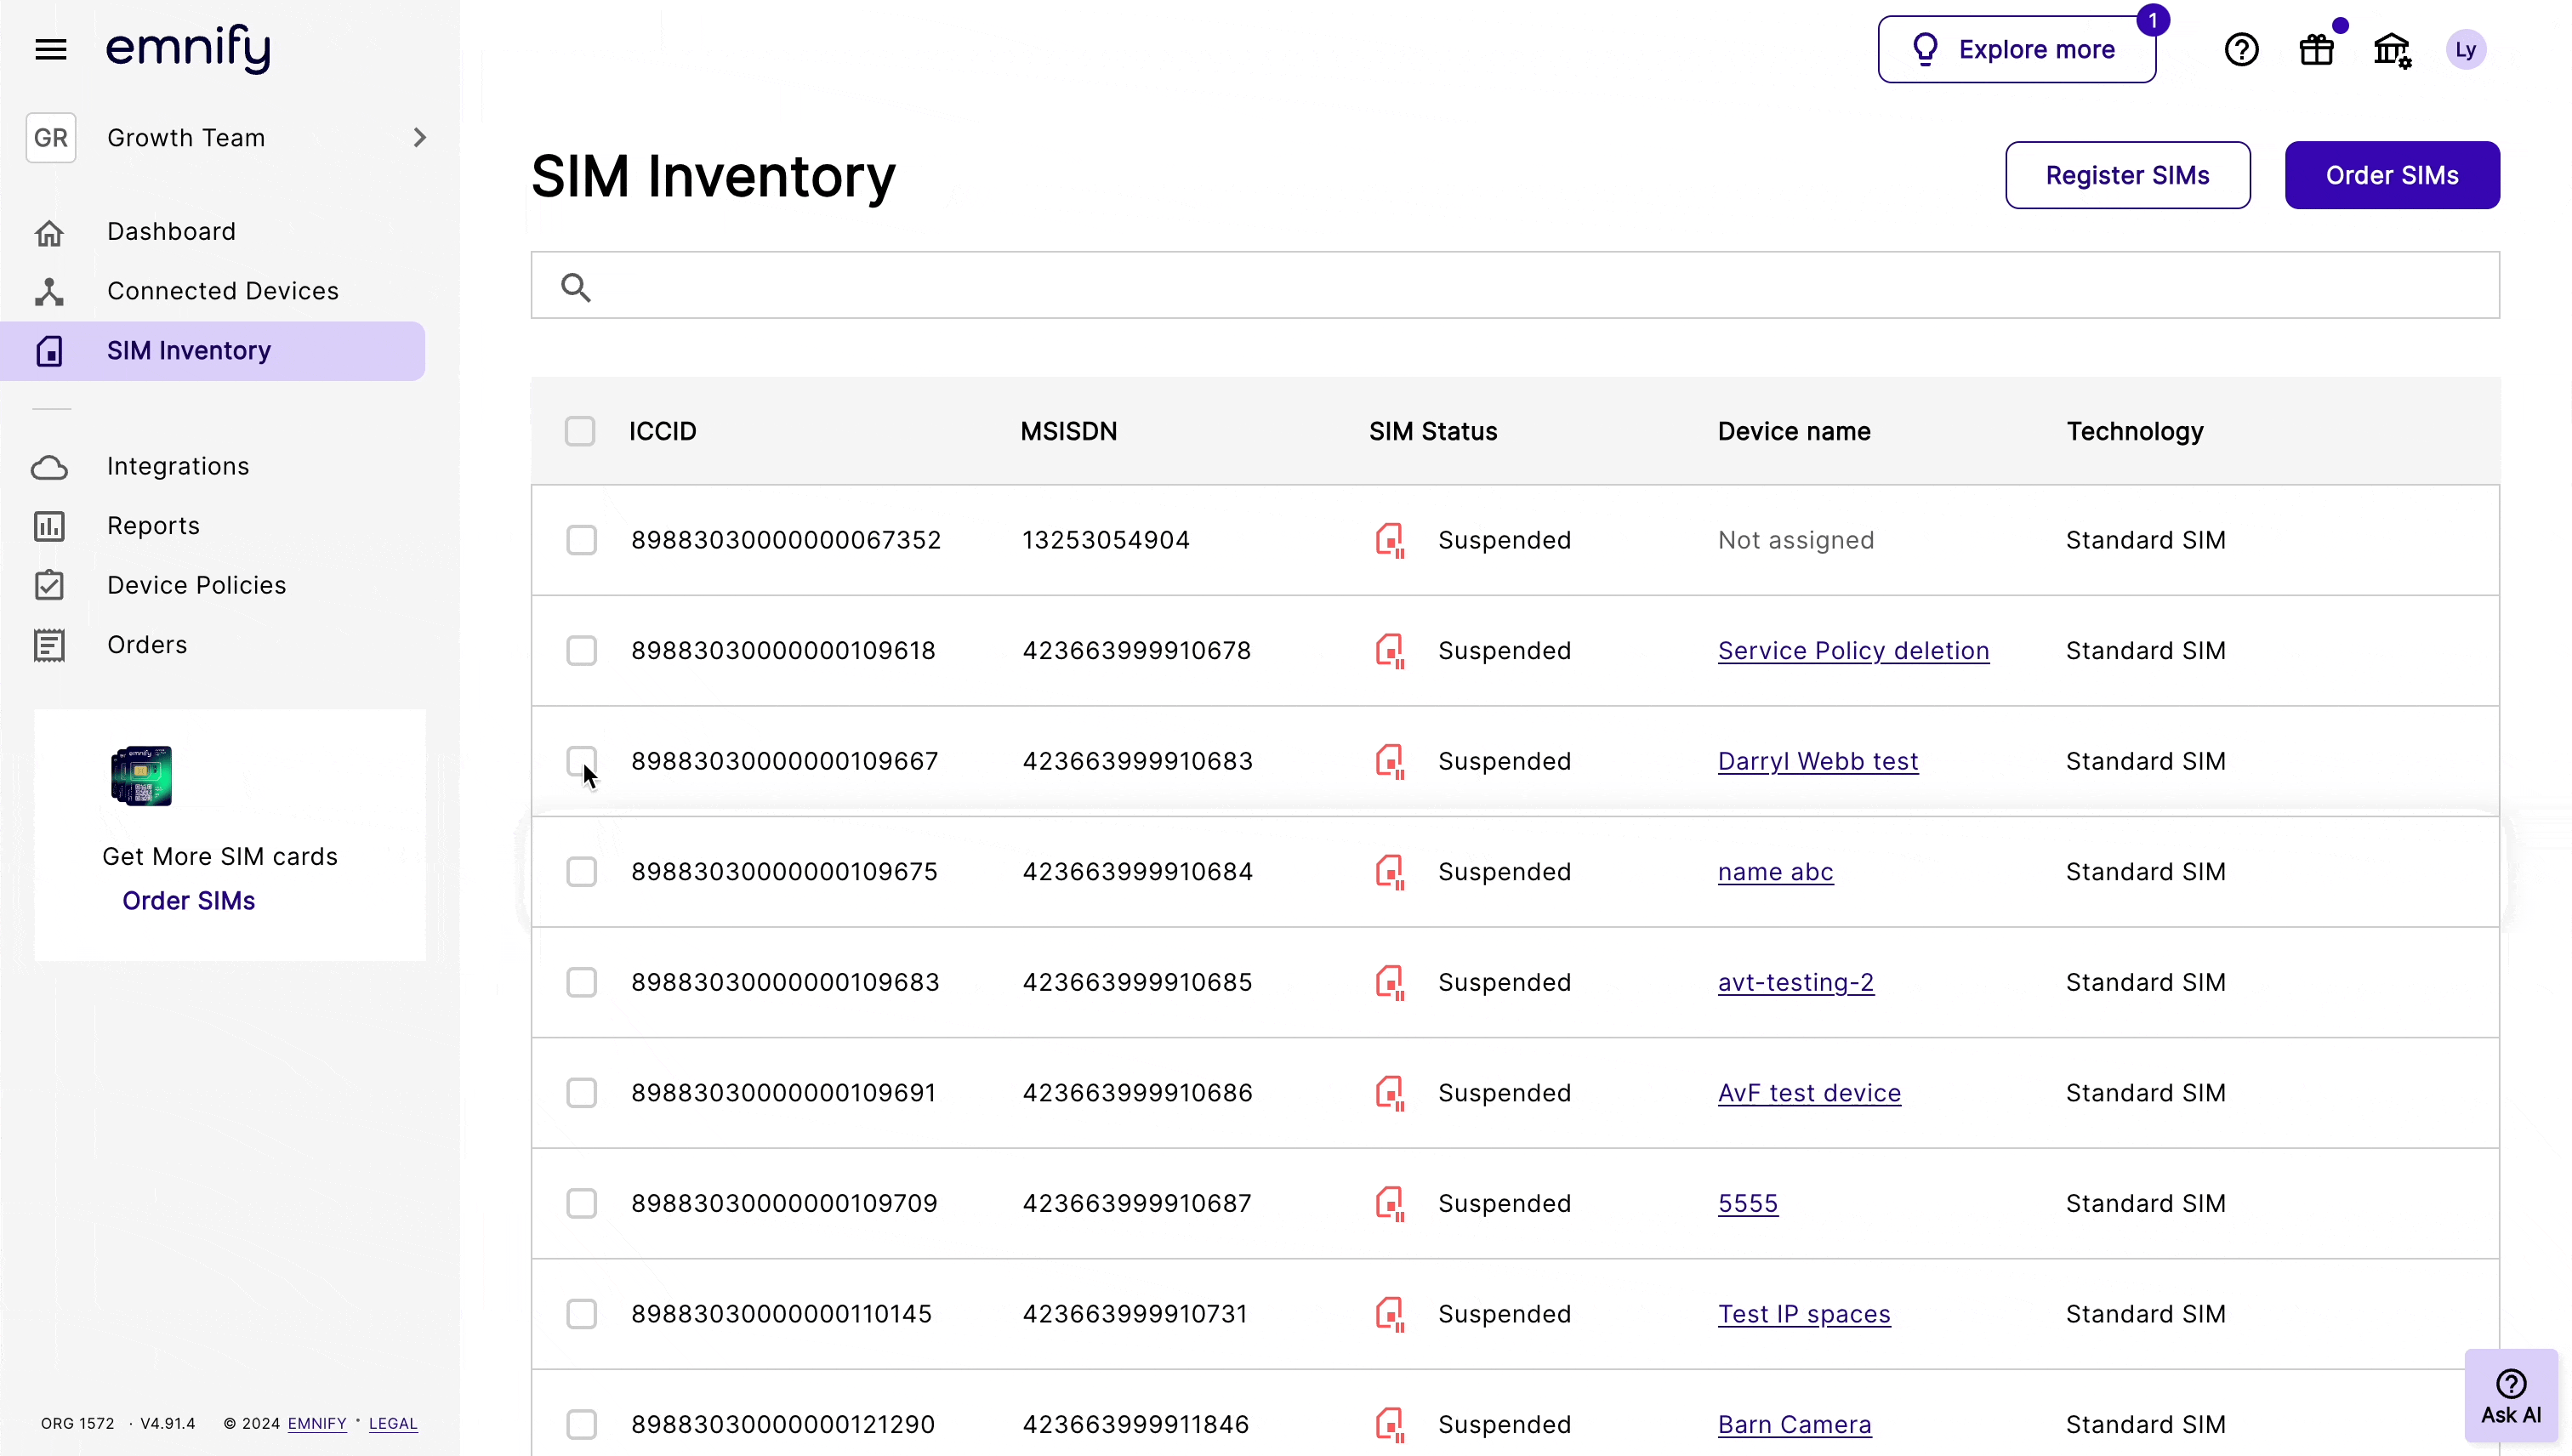Open the Integrations menu item
The image size is (2572, 1456).
pos(178,466)
